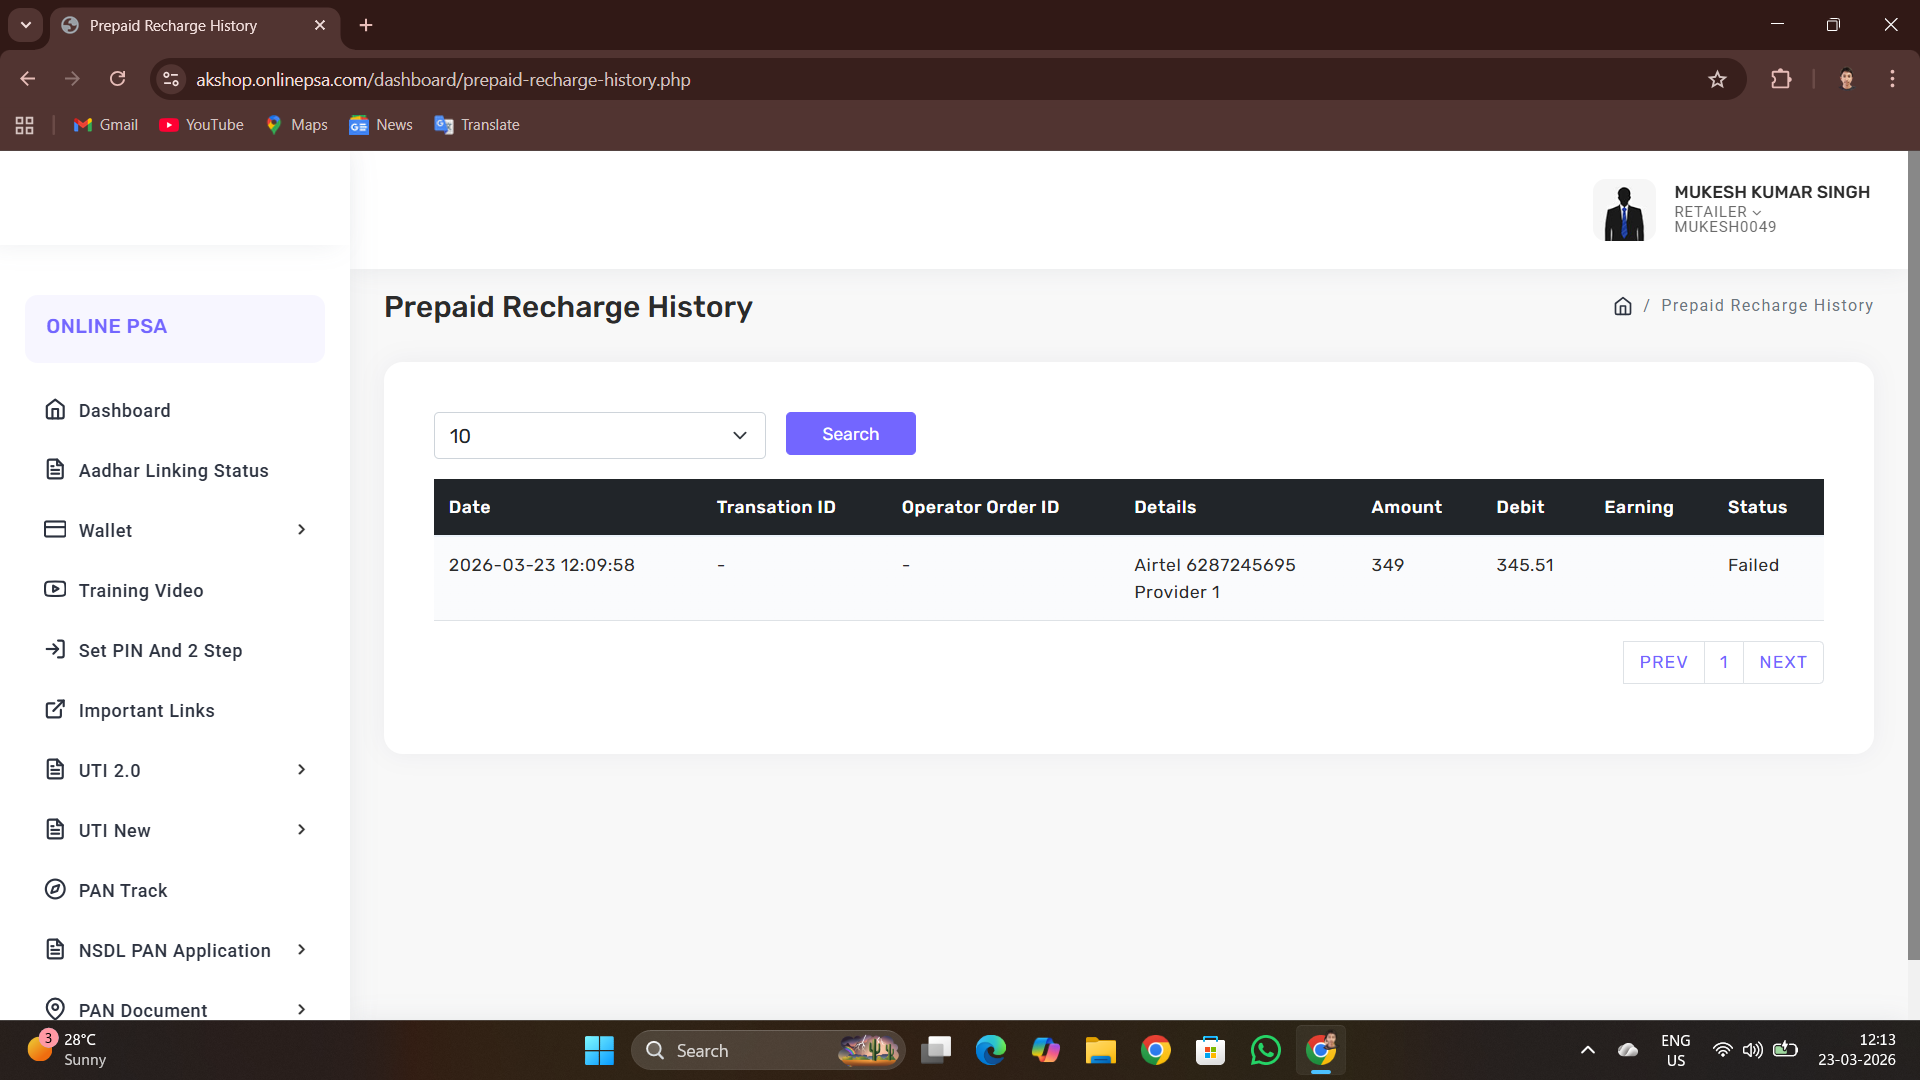The image size is (1920, 1080).
Task: Click the Search button
Action: (x=850, y=433)
